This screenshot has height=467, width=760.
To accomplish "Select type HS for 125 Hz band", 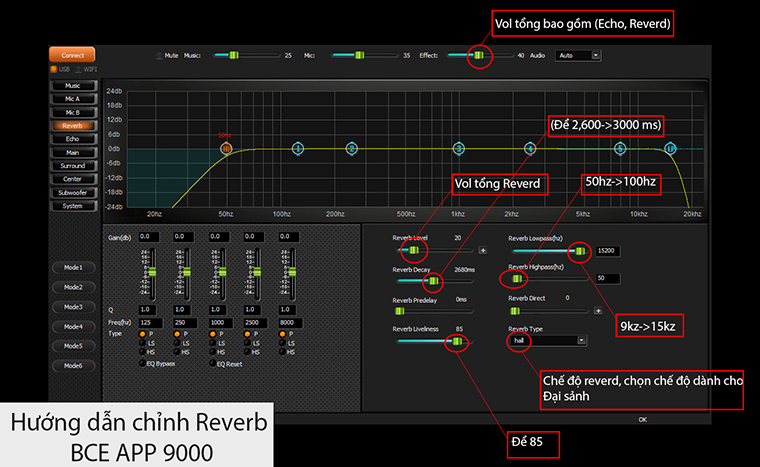I will (x=142, y=352).
